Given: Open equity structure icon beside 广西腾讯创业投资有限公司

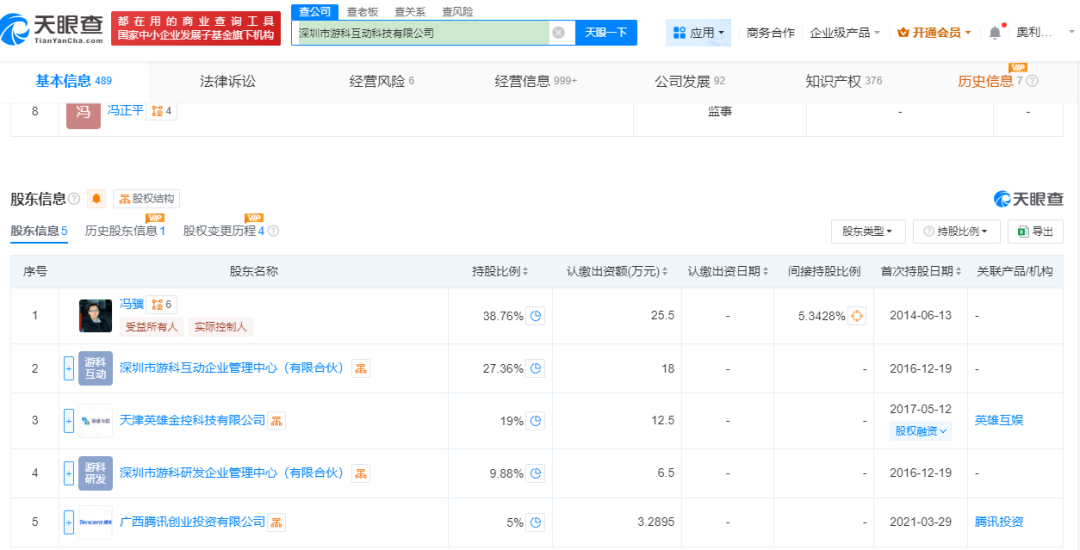Looking at the screenshot, I should coord(278,522).
